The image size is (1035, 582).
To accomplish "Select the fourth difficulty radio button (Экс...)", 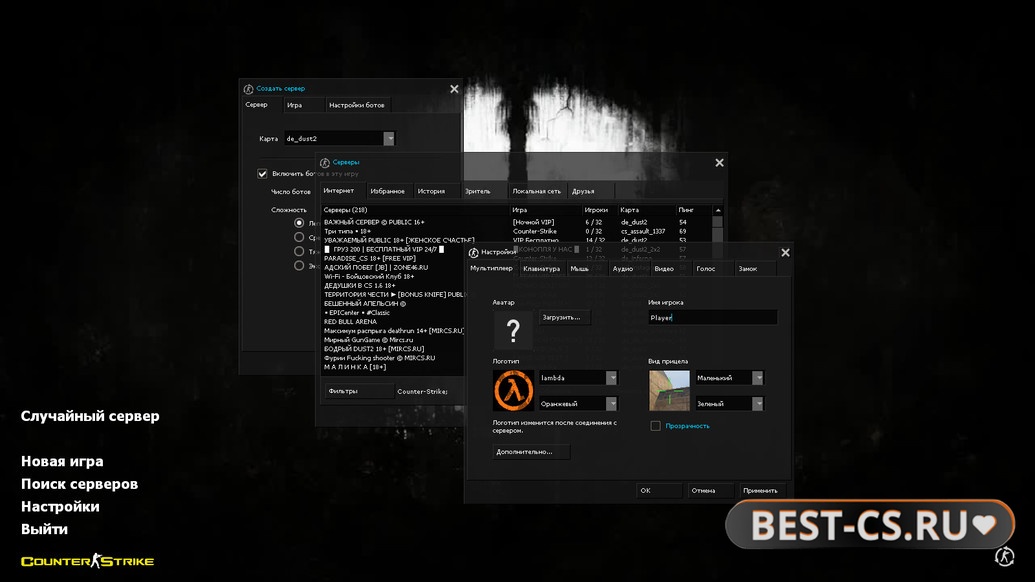I will pyautogui.click(x=299, y=265).
